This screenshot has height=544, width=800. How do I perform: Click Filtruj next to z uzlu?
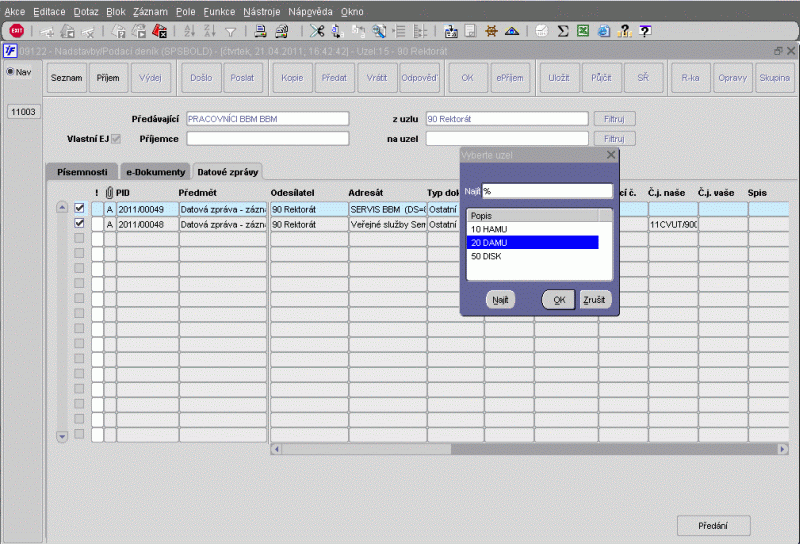(614, 119)
